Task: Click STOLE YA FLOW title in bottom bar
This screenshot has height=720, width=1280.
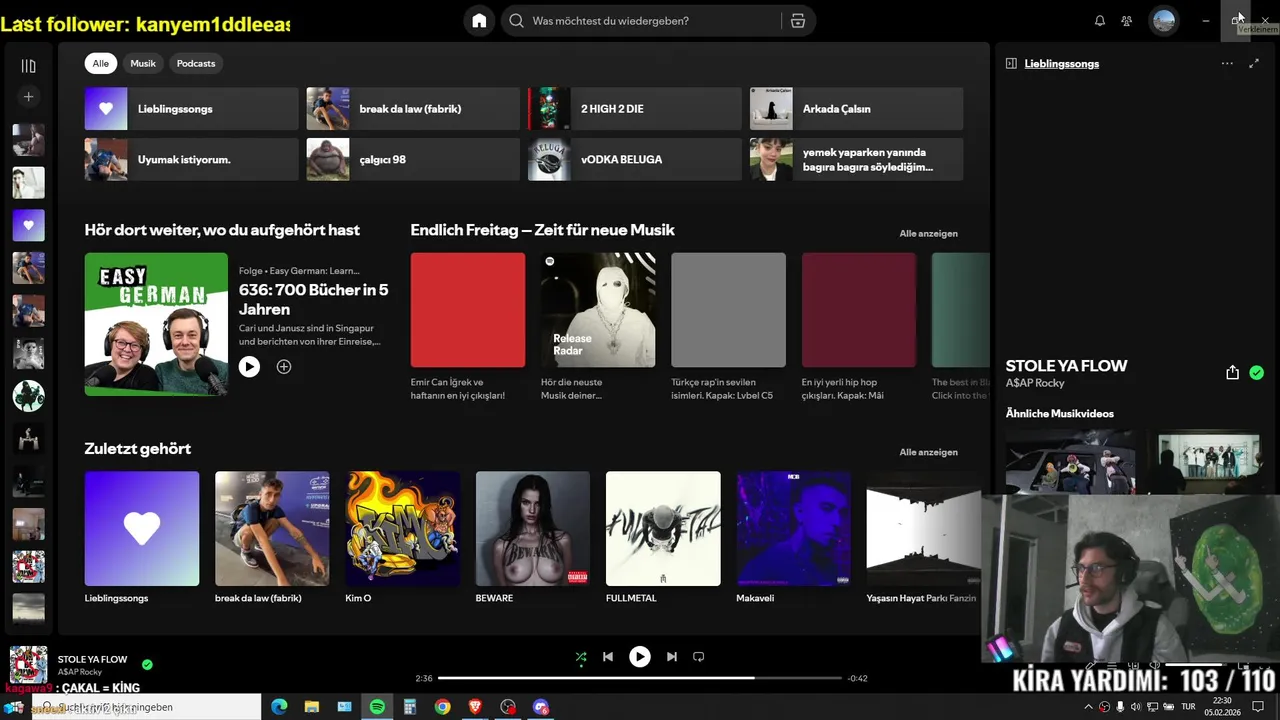Action: (x=92, y=659)
